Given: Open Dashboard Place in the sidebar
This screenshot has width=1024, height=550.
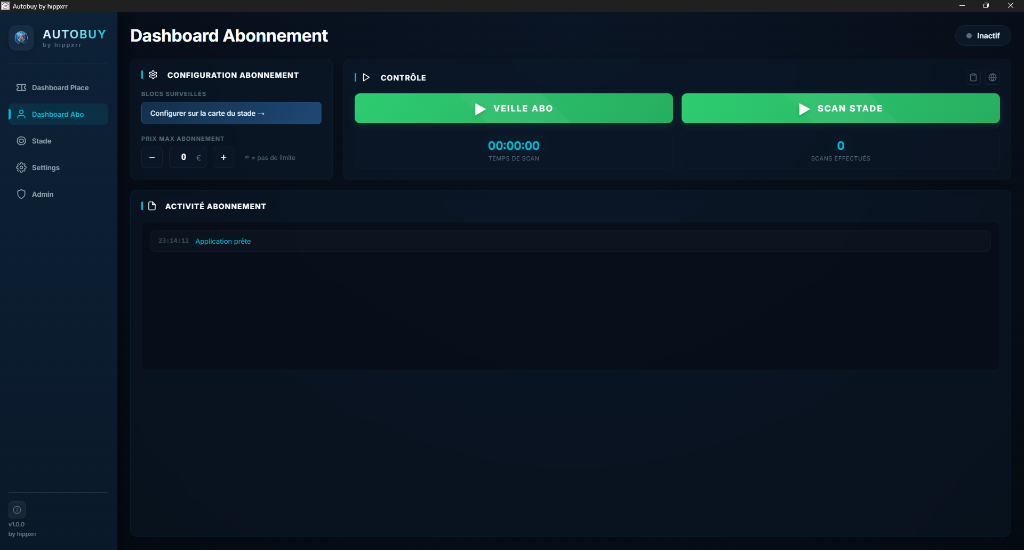Looking at the screenshot, I should (x=58, y=88).
